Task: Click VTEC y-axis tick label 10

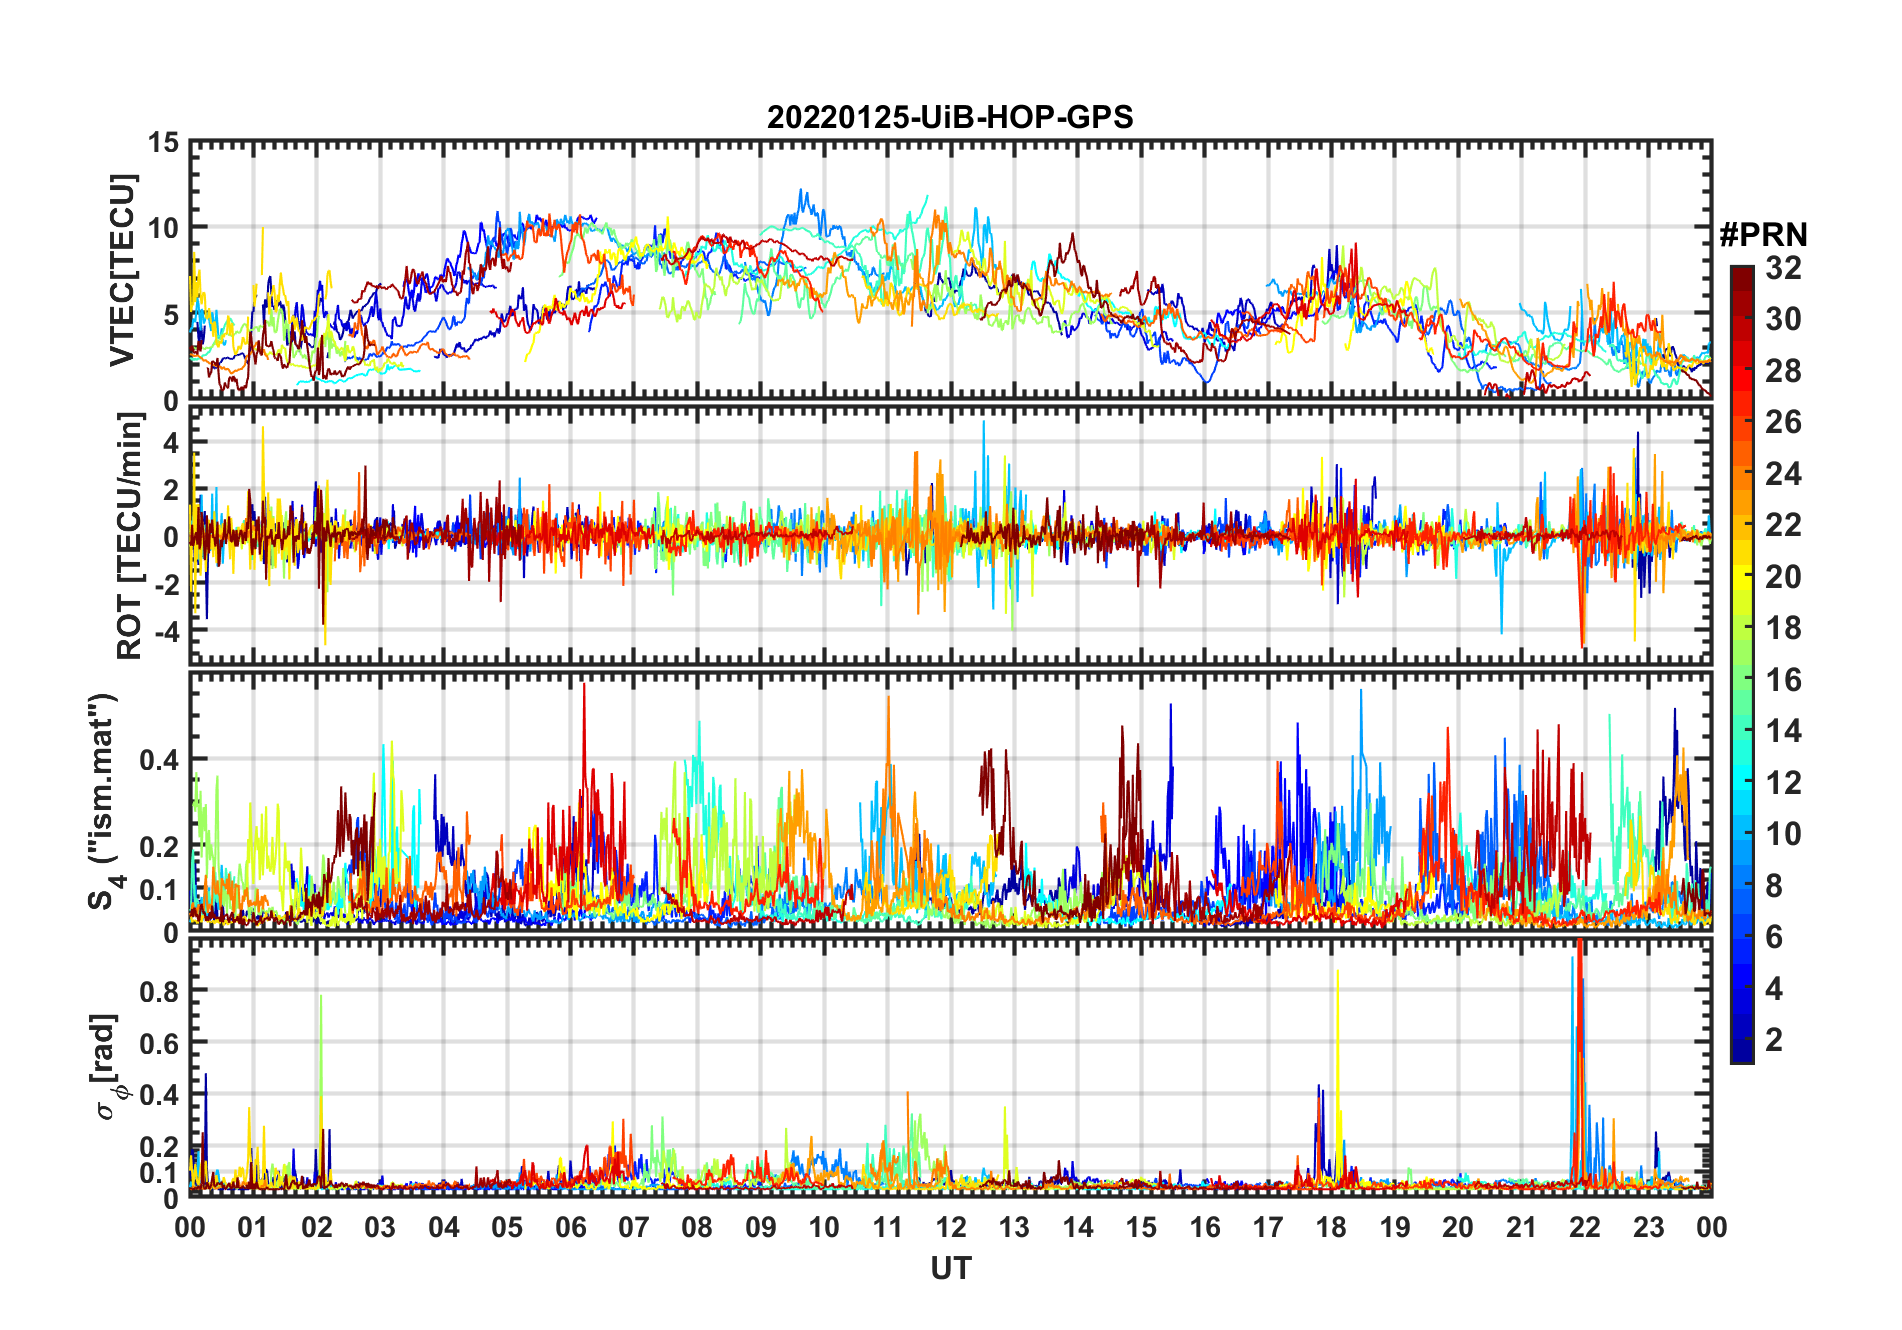Action: 164,229
